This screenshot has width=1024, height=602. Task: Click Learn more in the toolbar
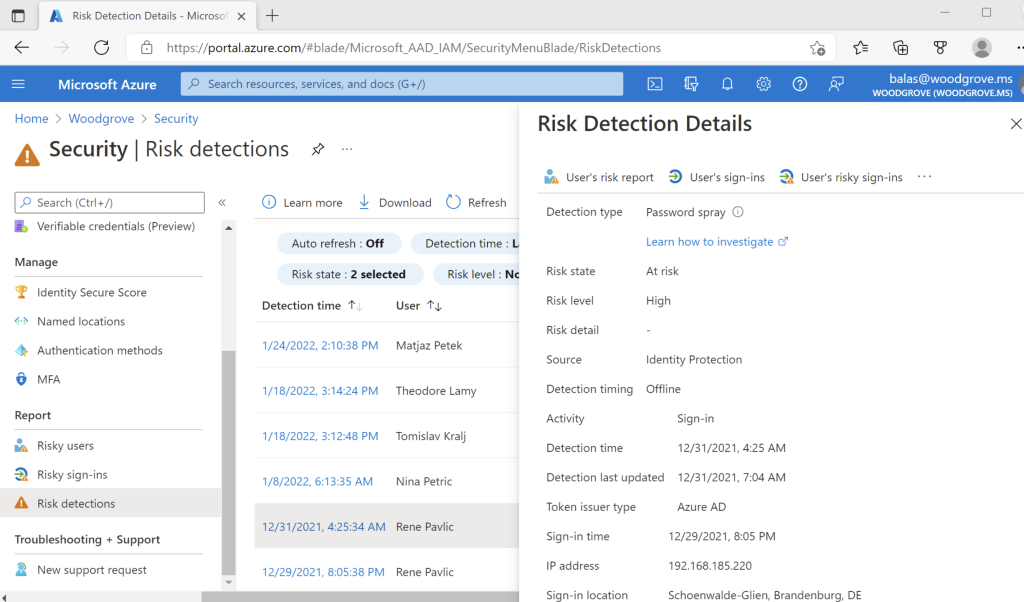click(x=302, y=202)
